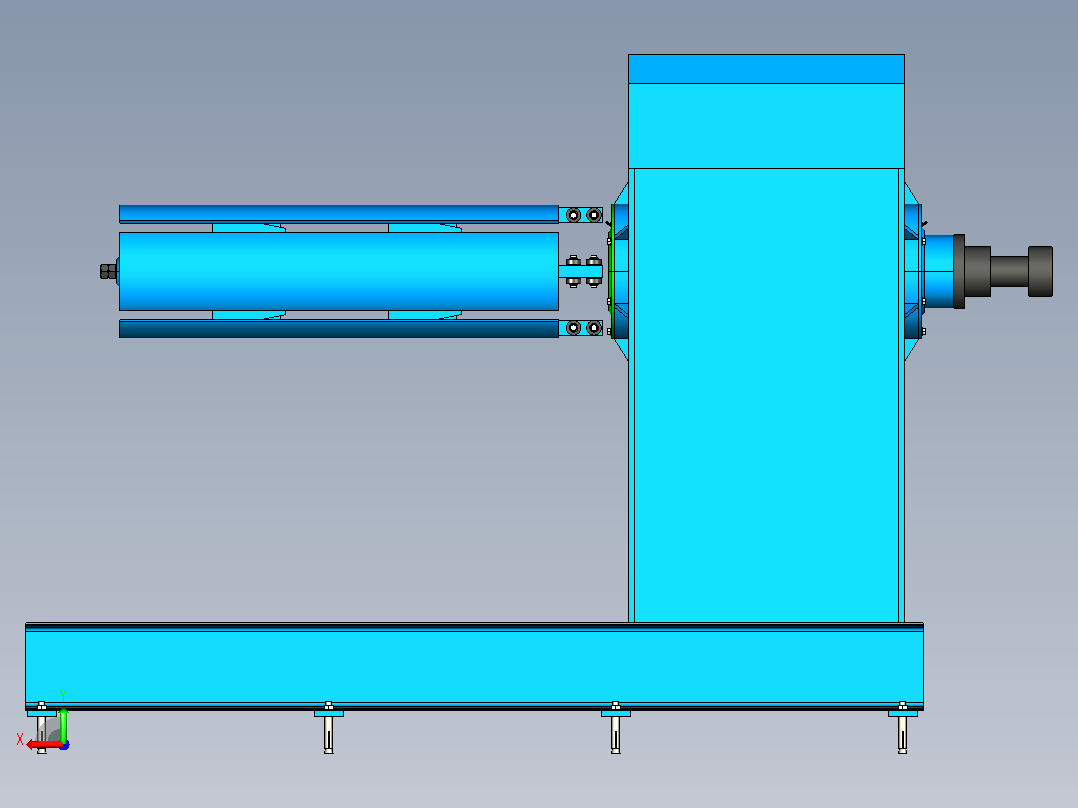
Task: Click the "Y" axis label
Action: click(63, 696)
